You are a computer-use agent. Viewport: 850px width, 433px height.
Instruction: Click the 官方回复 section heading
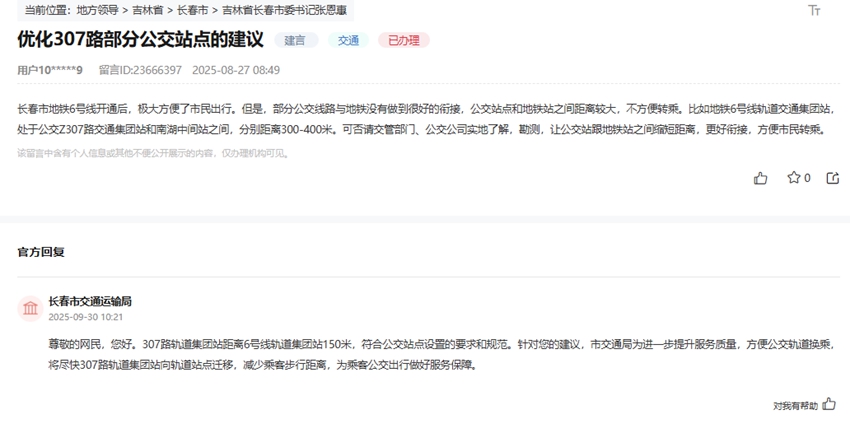pyautogui.click(x=41, y=252)
